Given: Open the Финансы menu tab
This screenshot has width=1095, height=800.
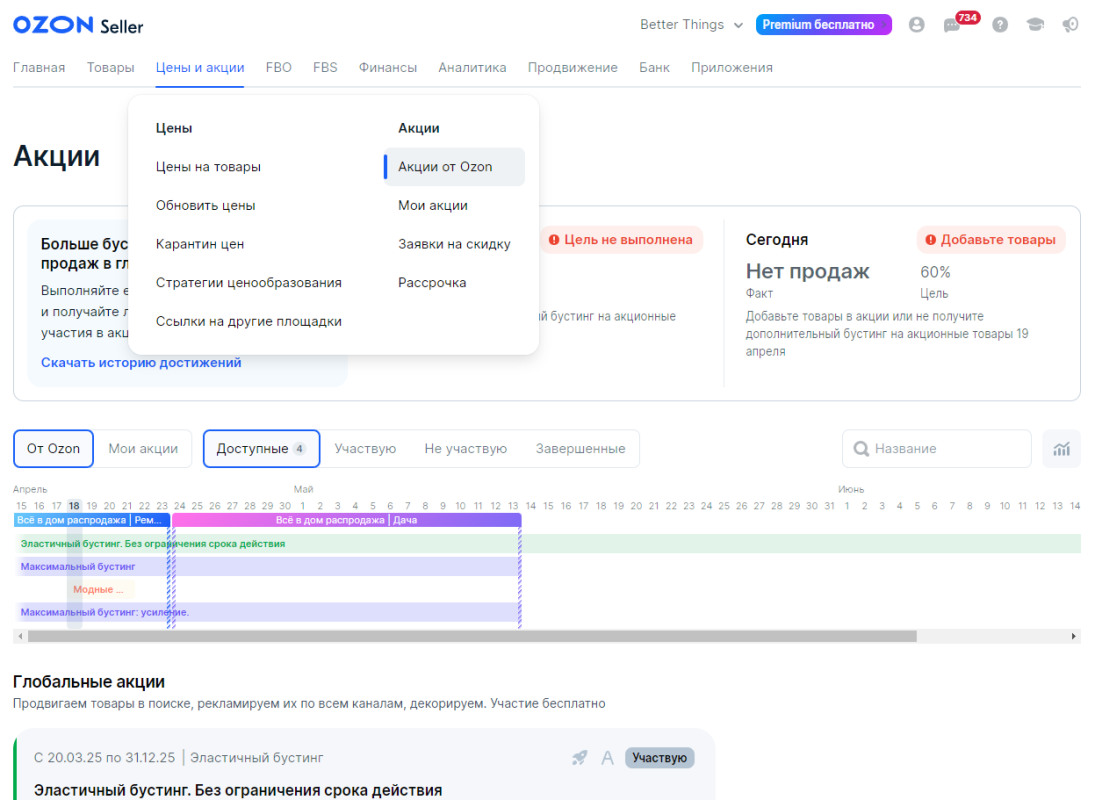Looking at the screenshot, I should [x=388, y=68].
